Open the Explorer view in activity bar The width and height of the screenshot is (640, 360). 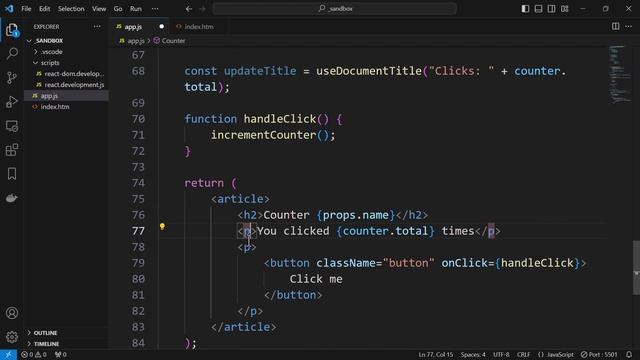point(12,30)
